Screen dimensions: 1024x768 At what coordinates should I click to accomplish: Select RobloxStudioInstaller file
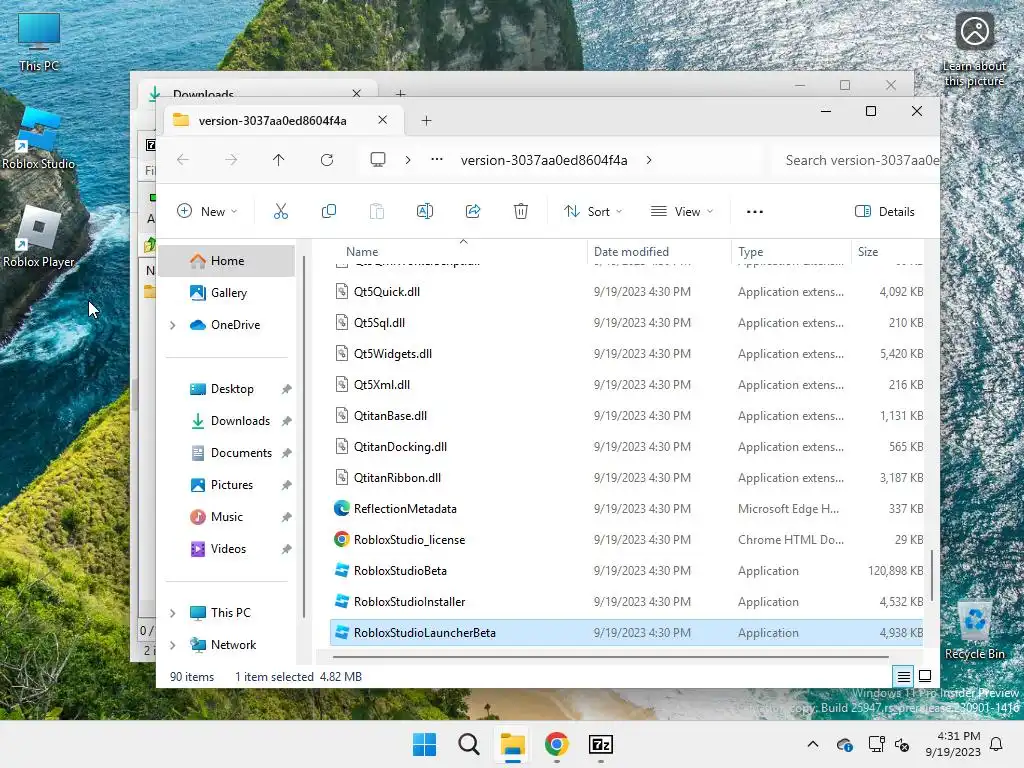(627, 601)
